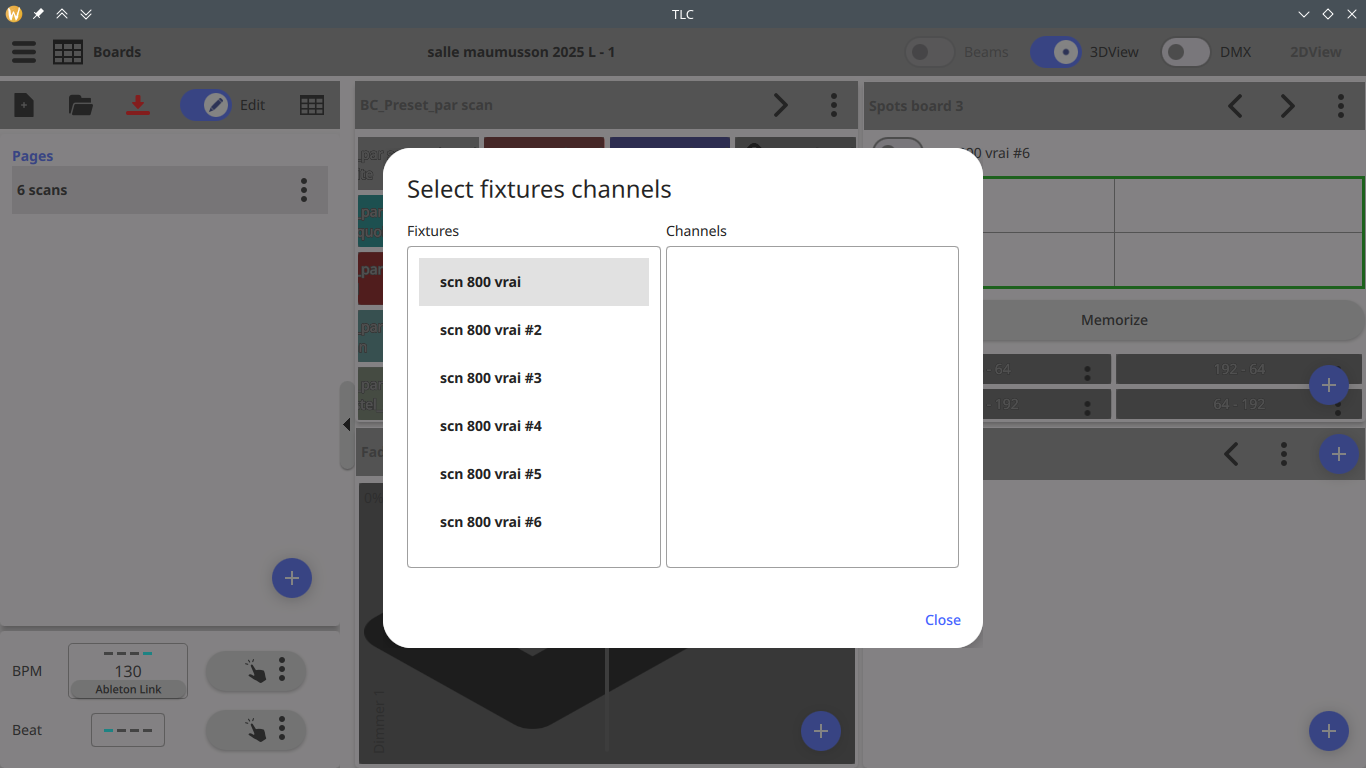
Task: Close the Select fixtures channels dialog
Action: point(942,620)
